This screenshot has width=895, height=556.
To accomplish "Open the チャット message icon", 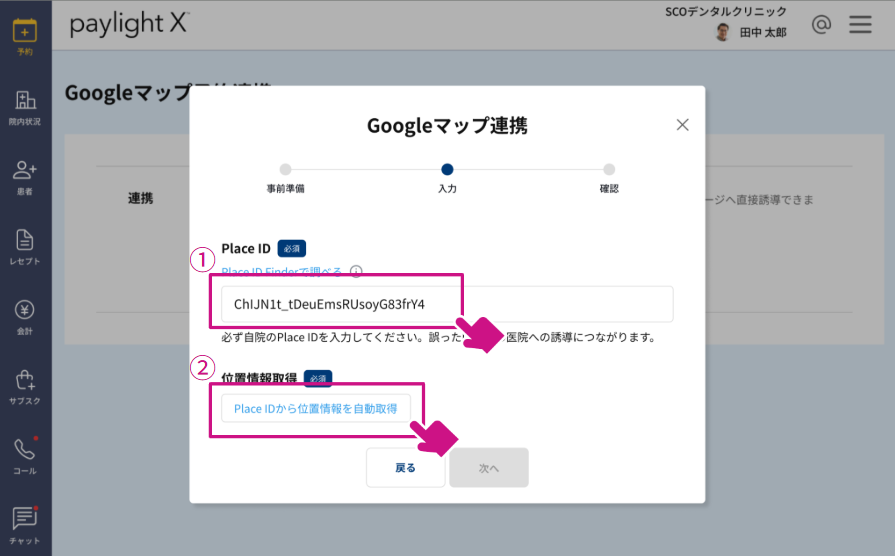I will tap(25, 519).
